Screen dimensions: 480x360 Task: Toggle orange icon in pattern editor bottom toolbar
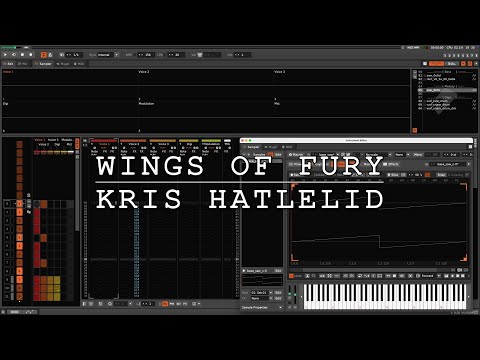[164, 304]
